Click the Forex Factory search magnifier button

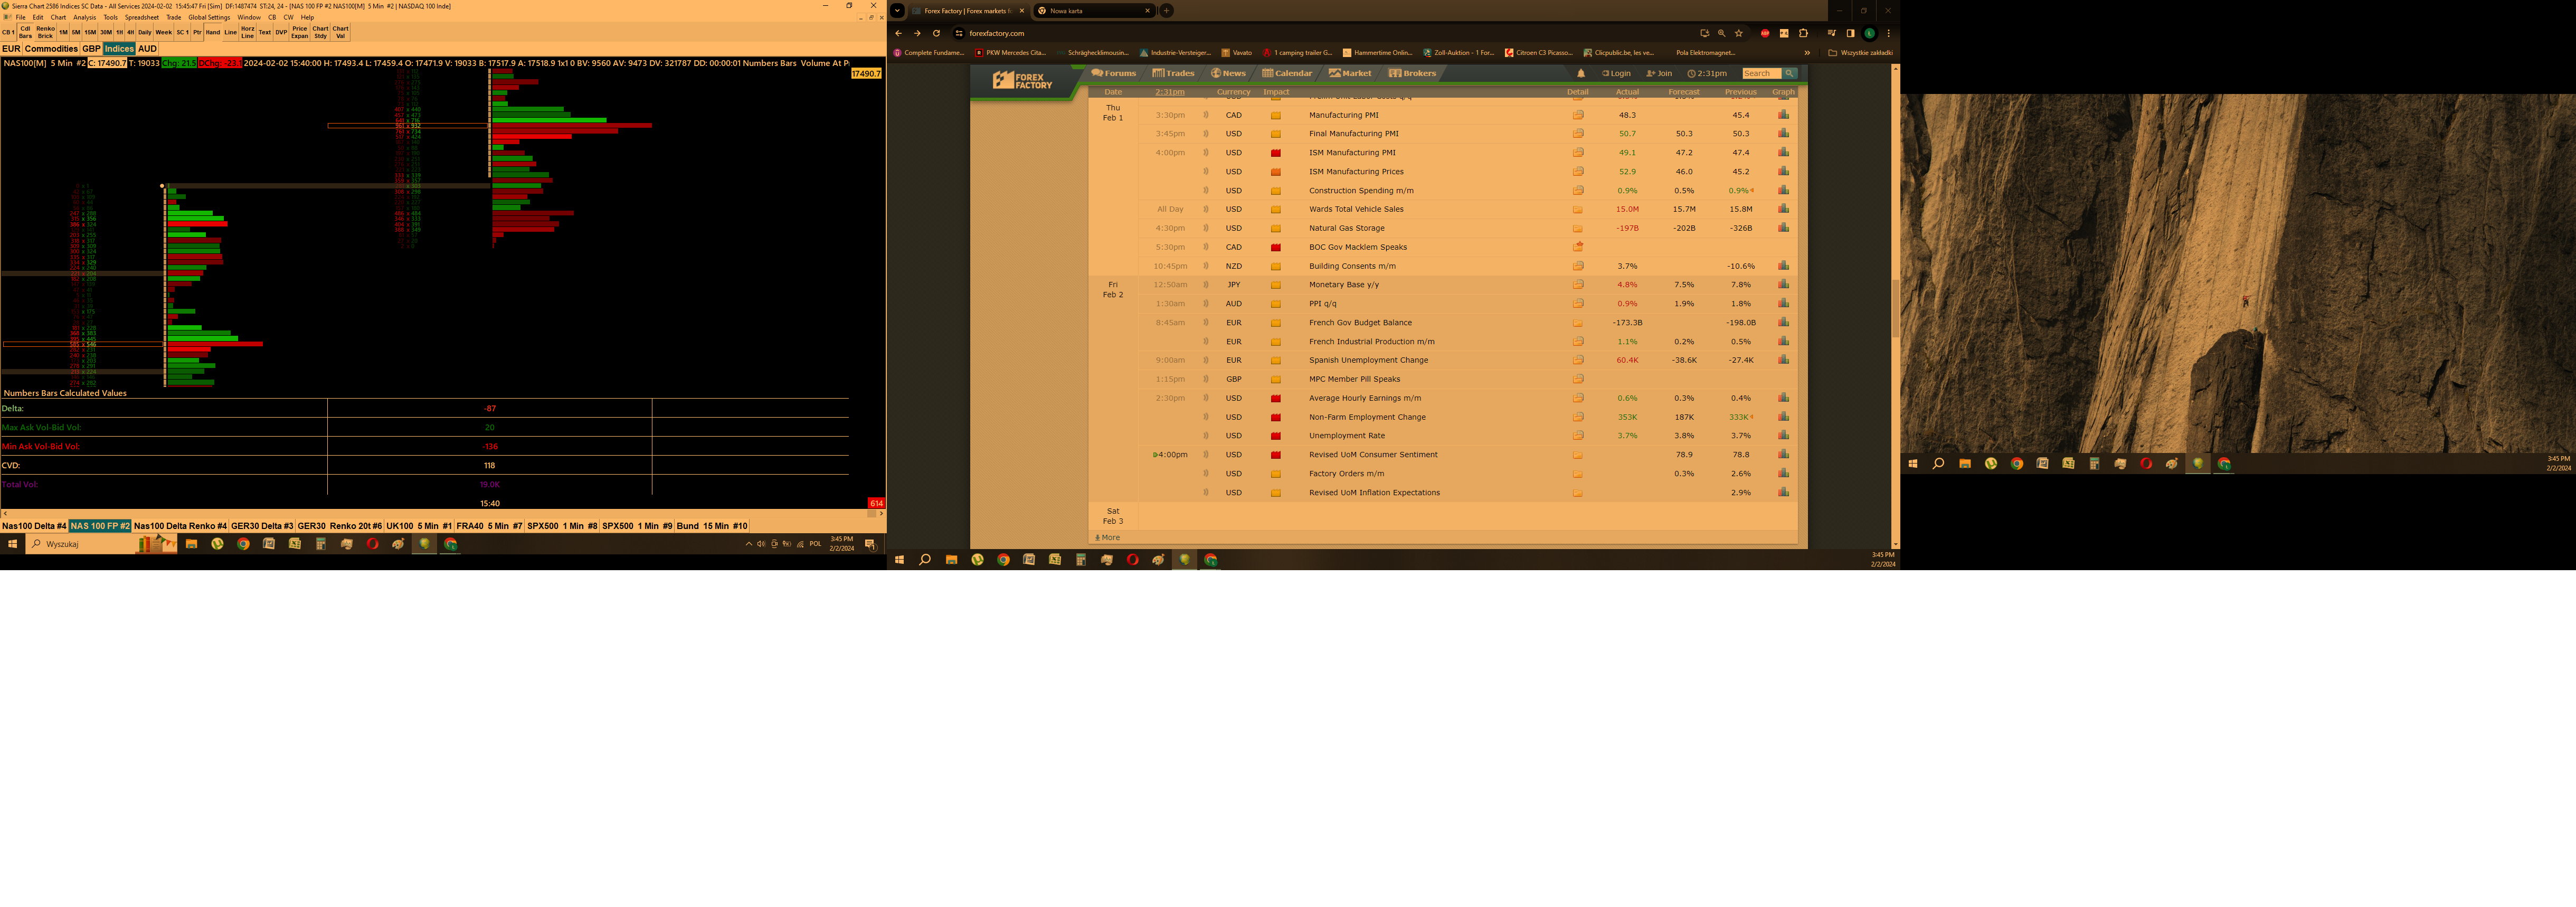click(1789, 73)
